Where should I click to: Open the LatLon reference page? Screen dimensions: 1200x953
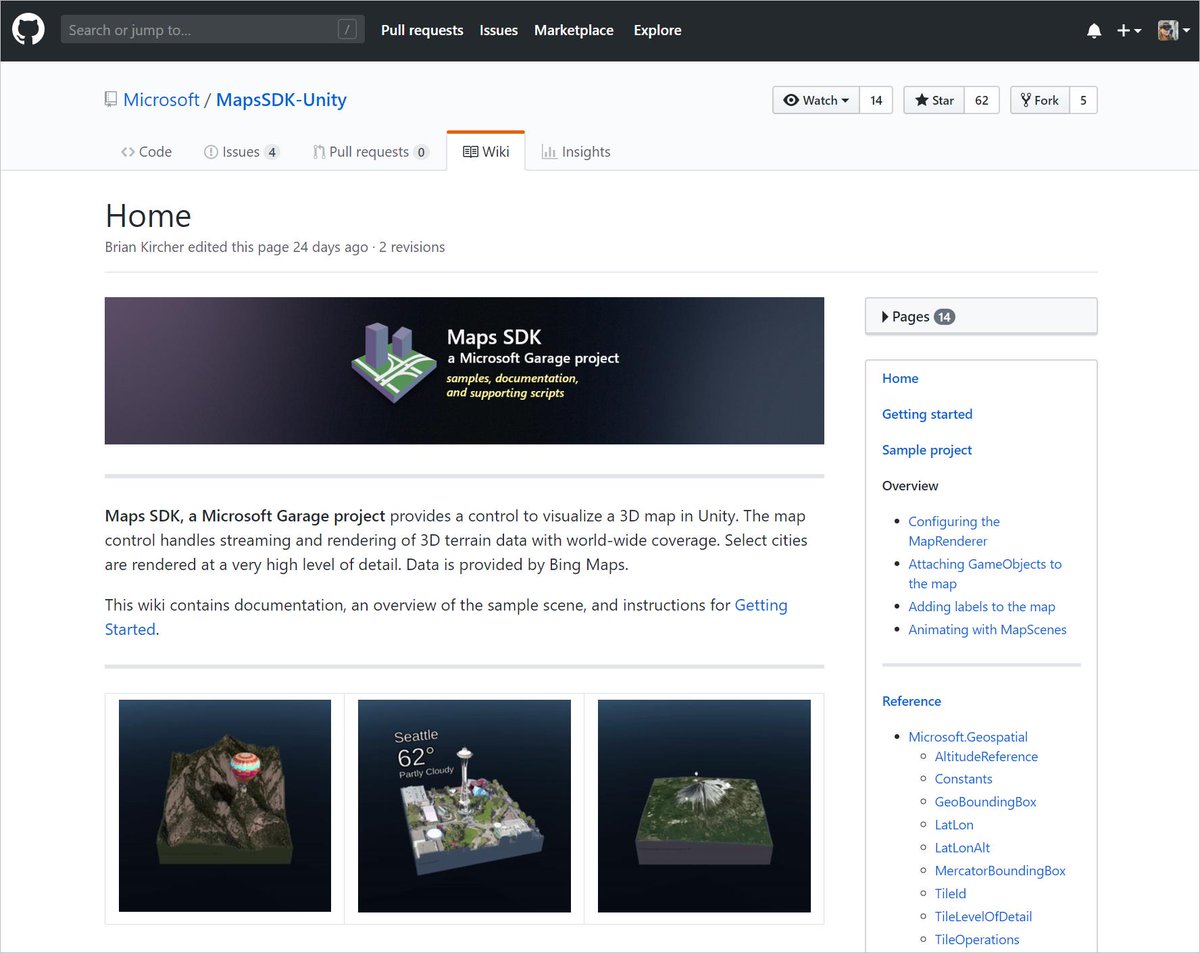(954, 825)
